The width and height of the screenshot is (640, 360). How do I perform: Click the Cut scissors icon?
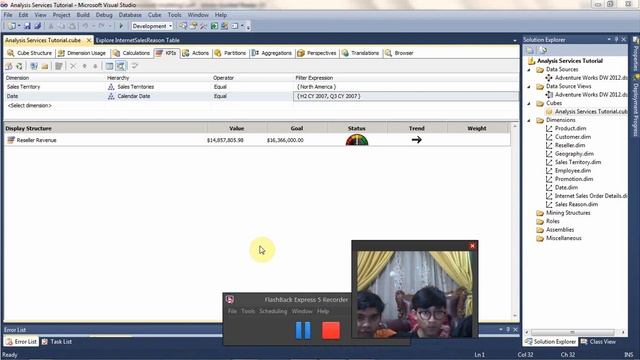pyautogui.click(x=51, y=26)
